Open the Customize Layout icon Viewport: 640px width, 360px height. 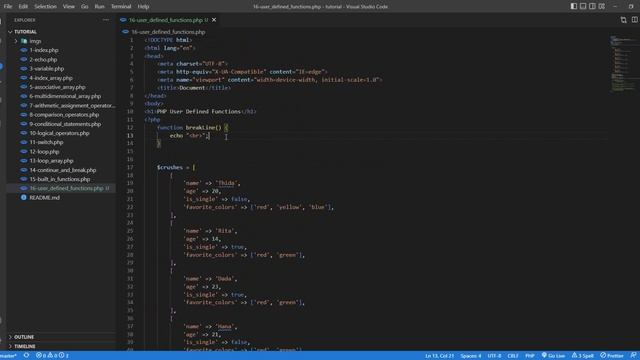pos(602,6)
